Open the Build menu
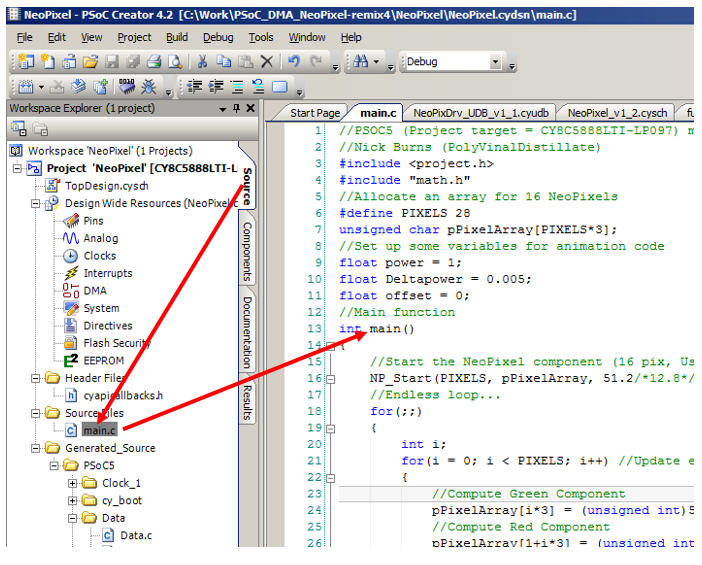 tap(177, 38)
